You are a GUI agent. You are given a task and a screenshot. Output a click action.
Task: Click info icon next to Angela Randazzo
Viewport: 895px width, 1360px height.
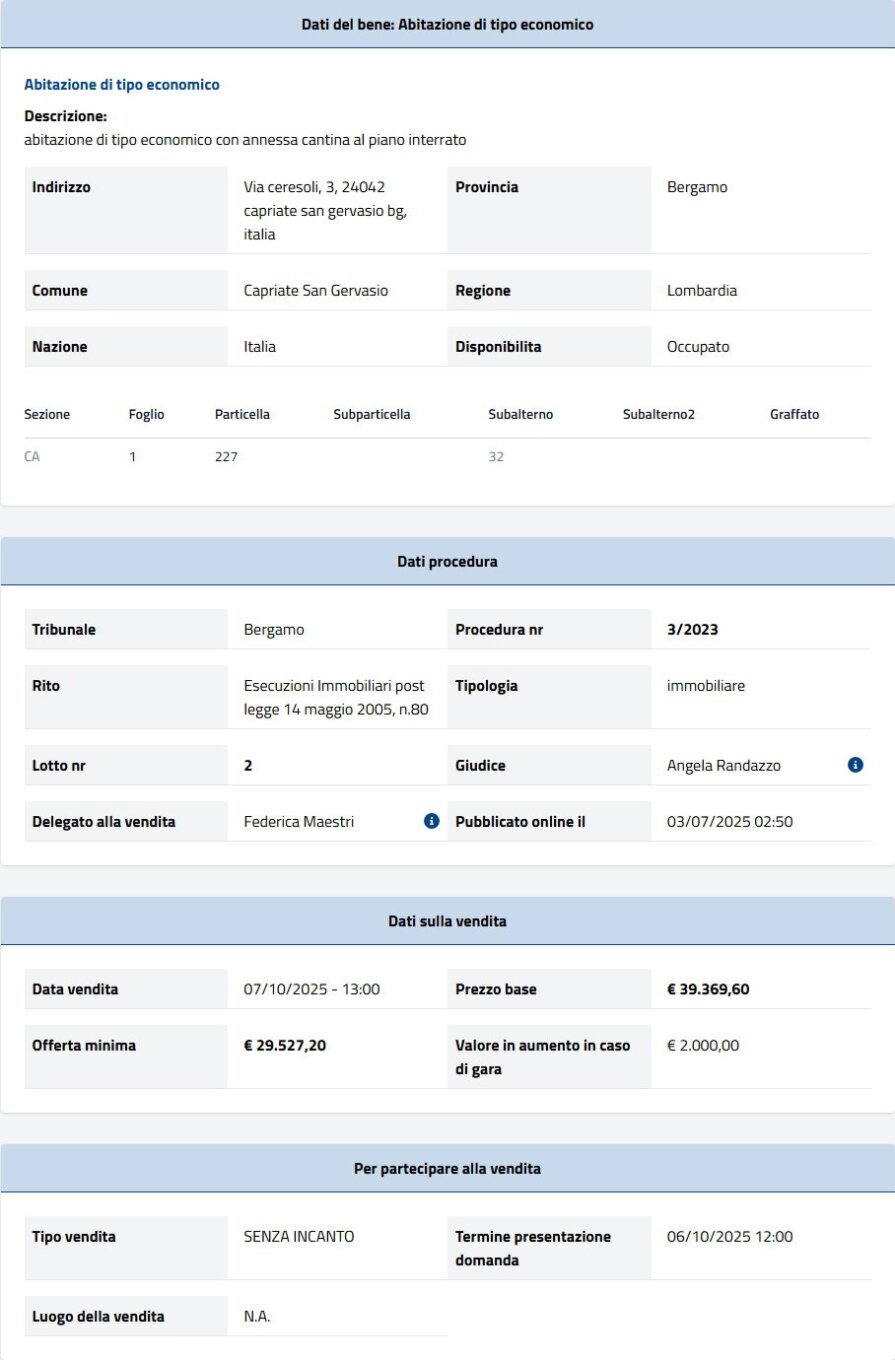click(x=855, y=765)
